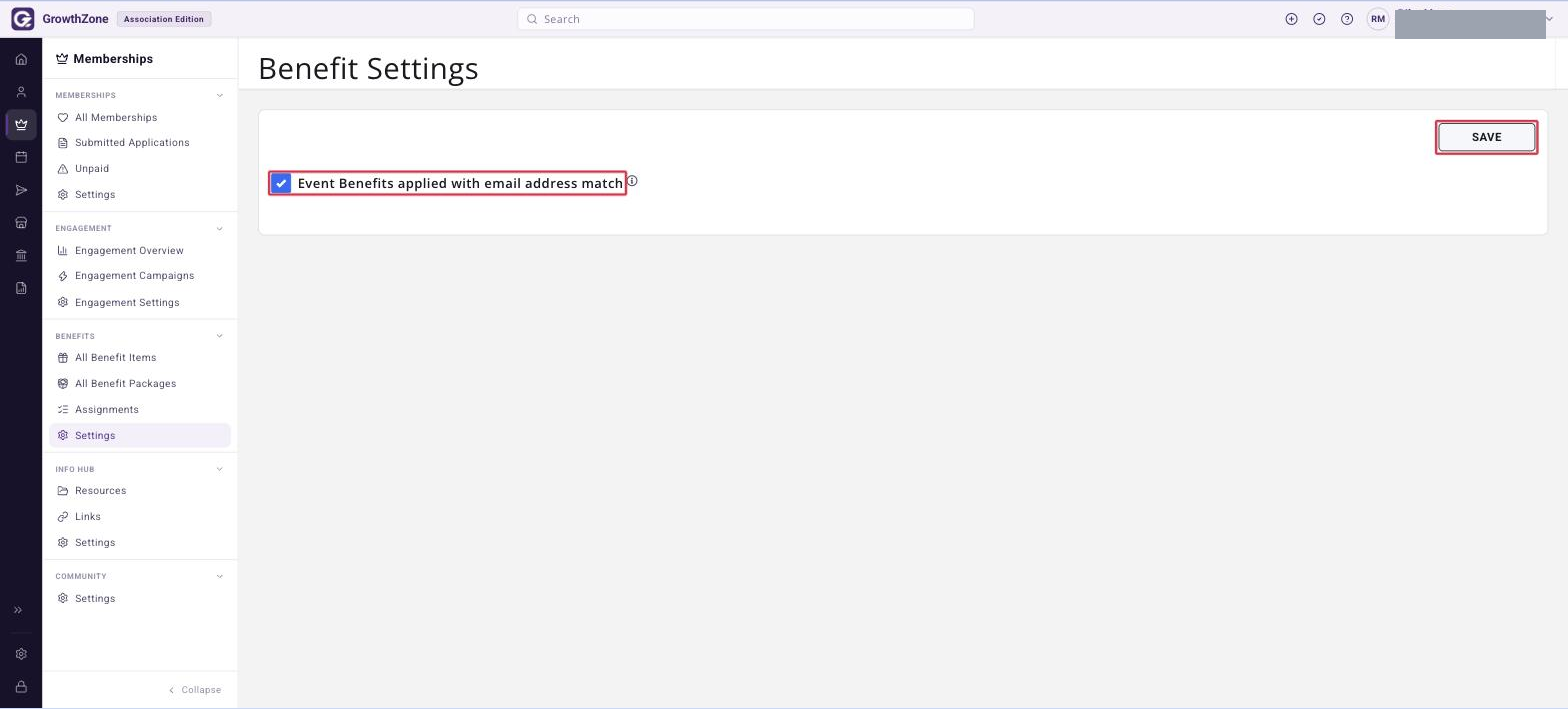Open the checkmark circle tasks icon
This screenshot has width=1568, height=709.
pyautogui.click(x=1319, y=19)
